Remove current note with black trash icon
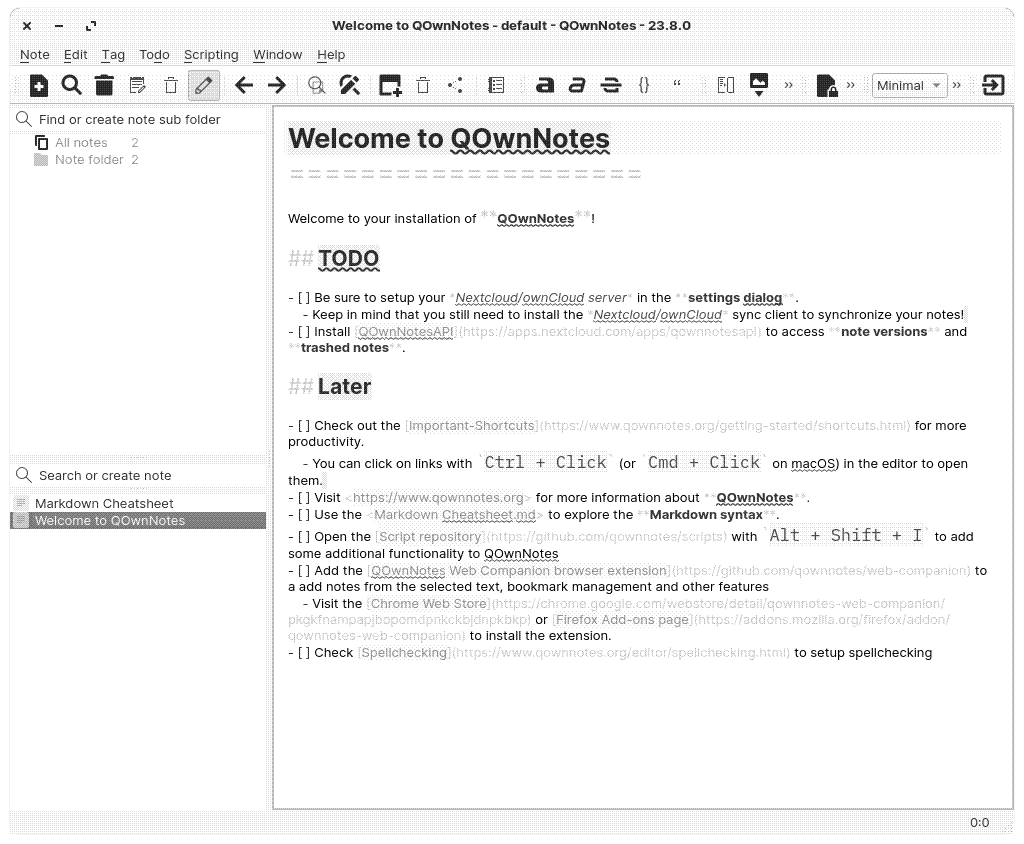The image size is (1024, 844). tap(104, 86)
